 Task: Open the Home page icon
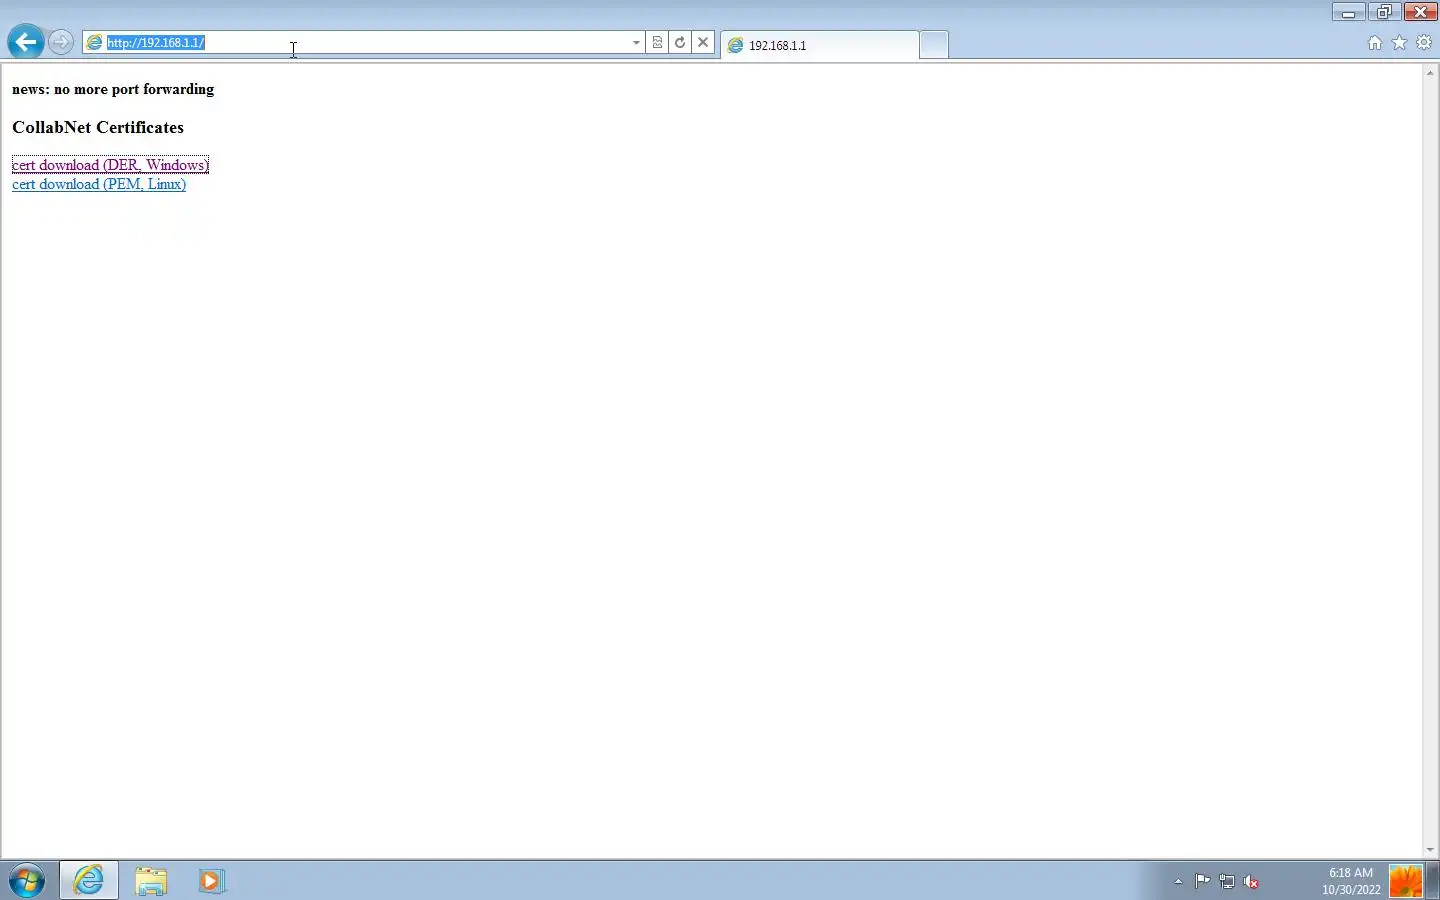1375,43
